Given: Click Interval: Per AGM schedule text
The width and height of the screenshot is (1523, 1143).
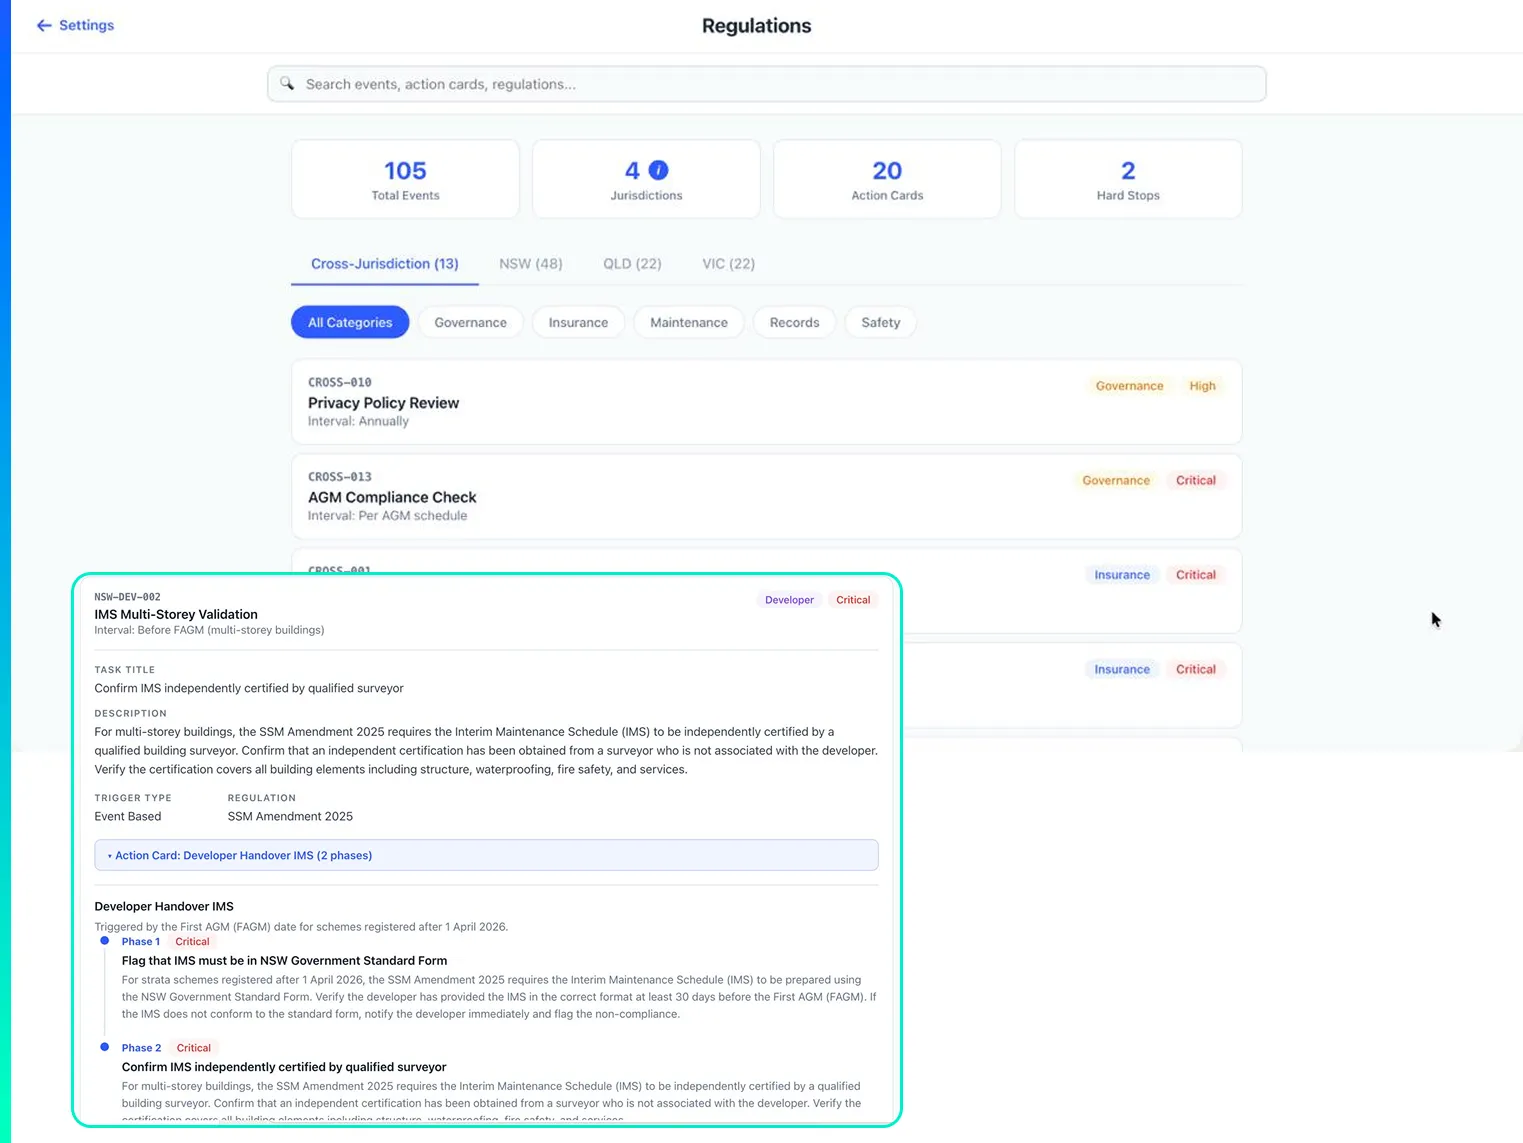Looking at the screenshot, I should click(x=387, y=516).
